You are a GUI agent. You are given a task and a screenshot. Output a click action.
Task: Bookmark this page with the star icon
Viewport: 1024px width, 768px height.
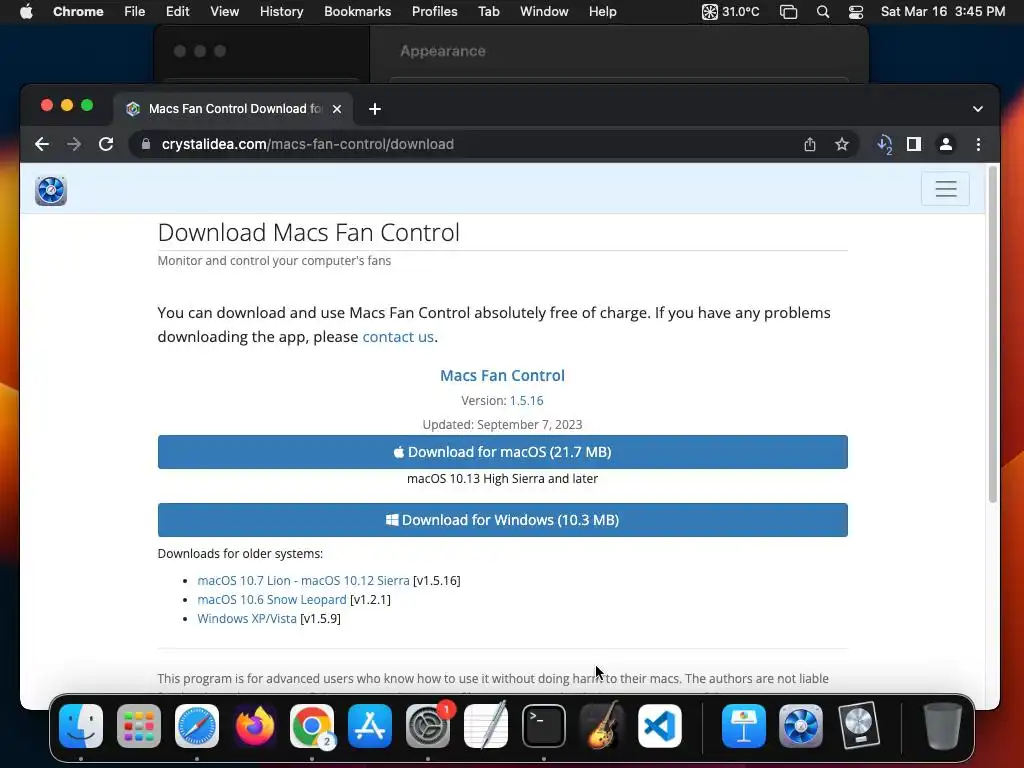(x=842, y=144)
